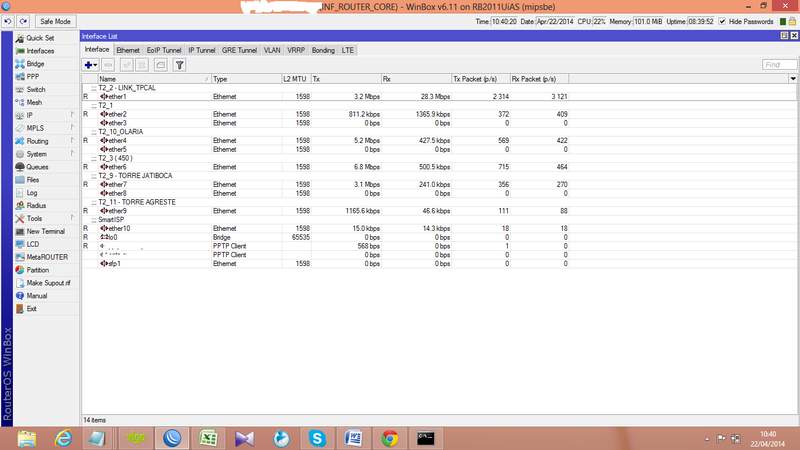Viewport: 800px width, 450px height.
Task: Open the filter funnel icon in toolbar
Action: pyautogui.click(x=179, y=65)
